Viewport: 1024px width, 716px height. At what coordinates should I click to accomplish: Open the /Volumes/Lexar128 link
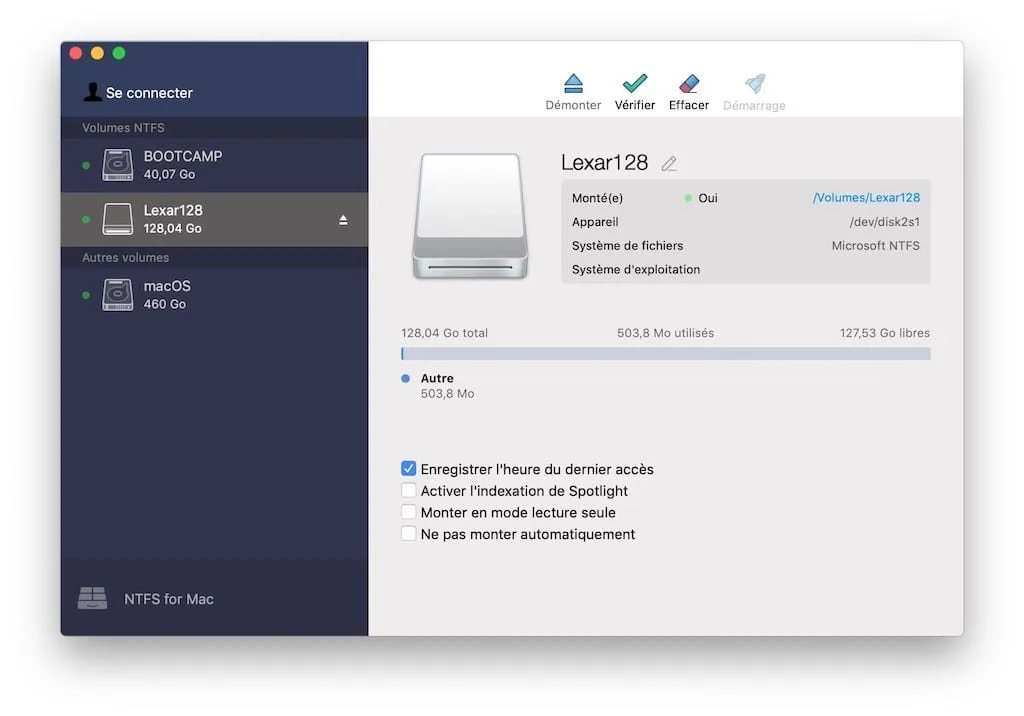point(868,197)
